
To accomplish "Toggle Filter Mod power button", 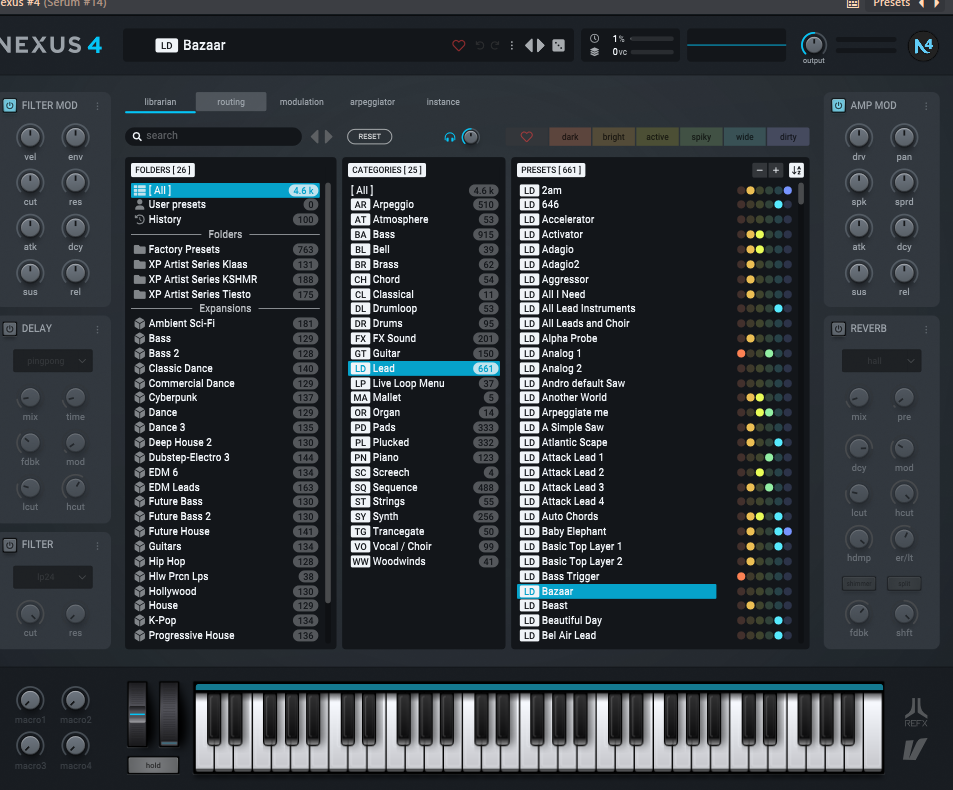I will pos(10,106).
